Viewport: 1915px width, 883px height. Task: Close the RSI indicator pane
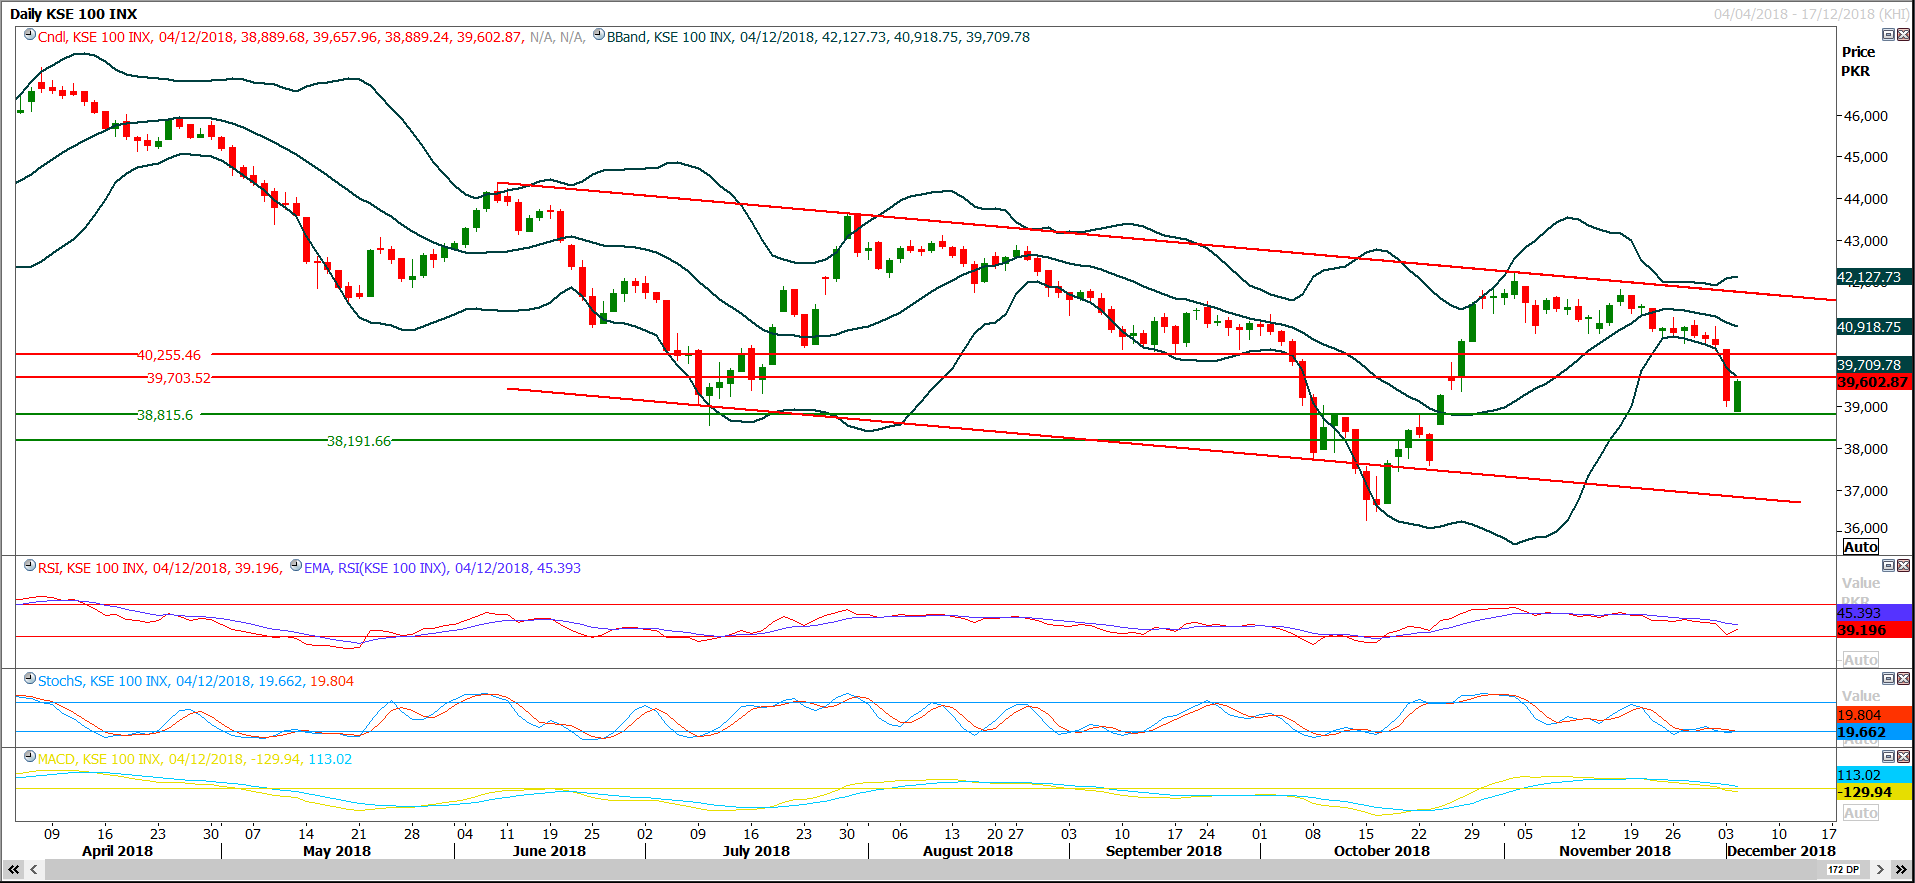click(1903, 566)
